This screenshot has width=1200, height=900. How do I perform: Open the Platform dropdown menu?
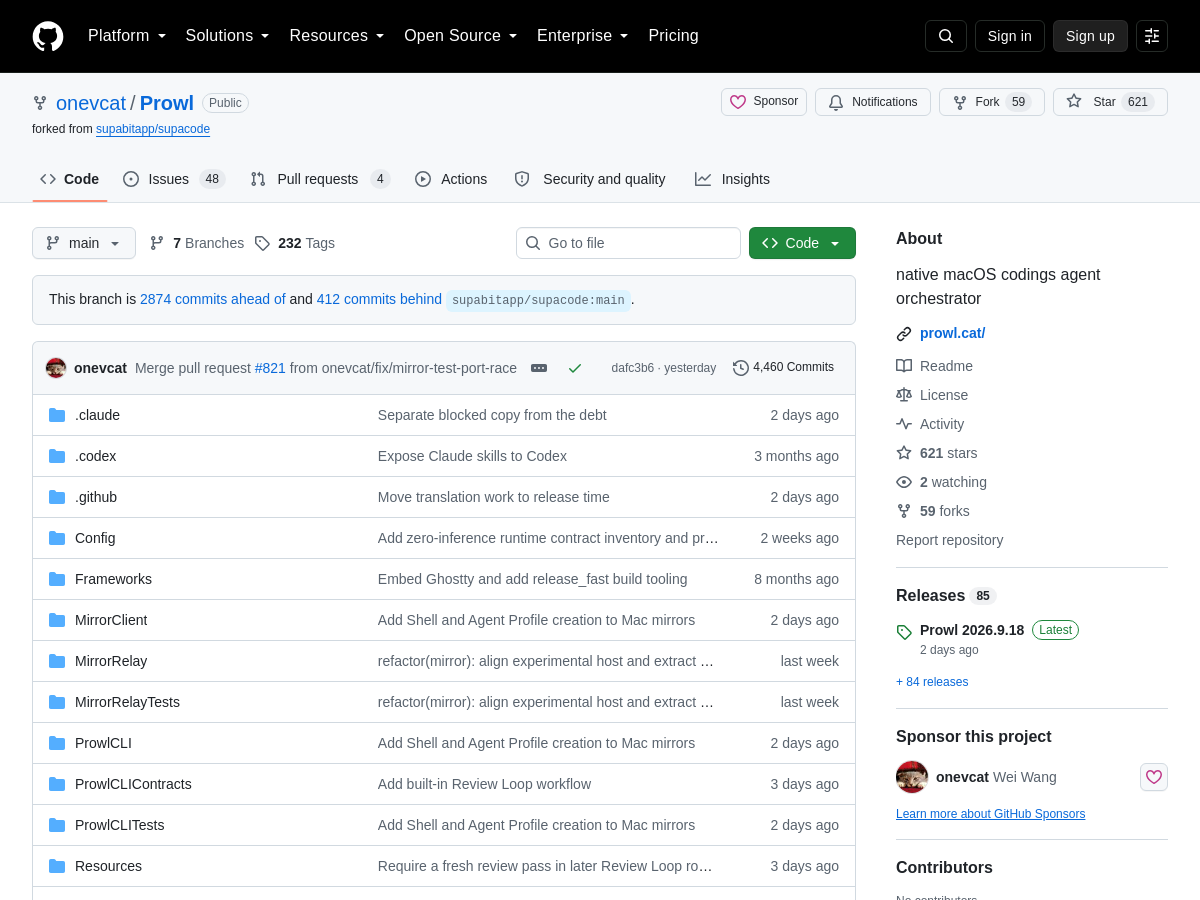pyautogui.click(x=127, y=36)
